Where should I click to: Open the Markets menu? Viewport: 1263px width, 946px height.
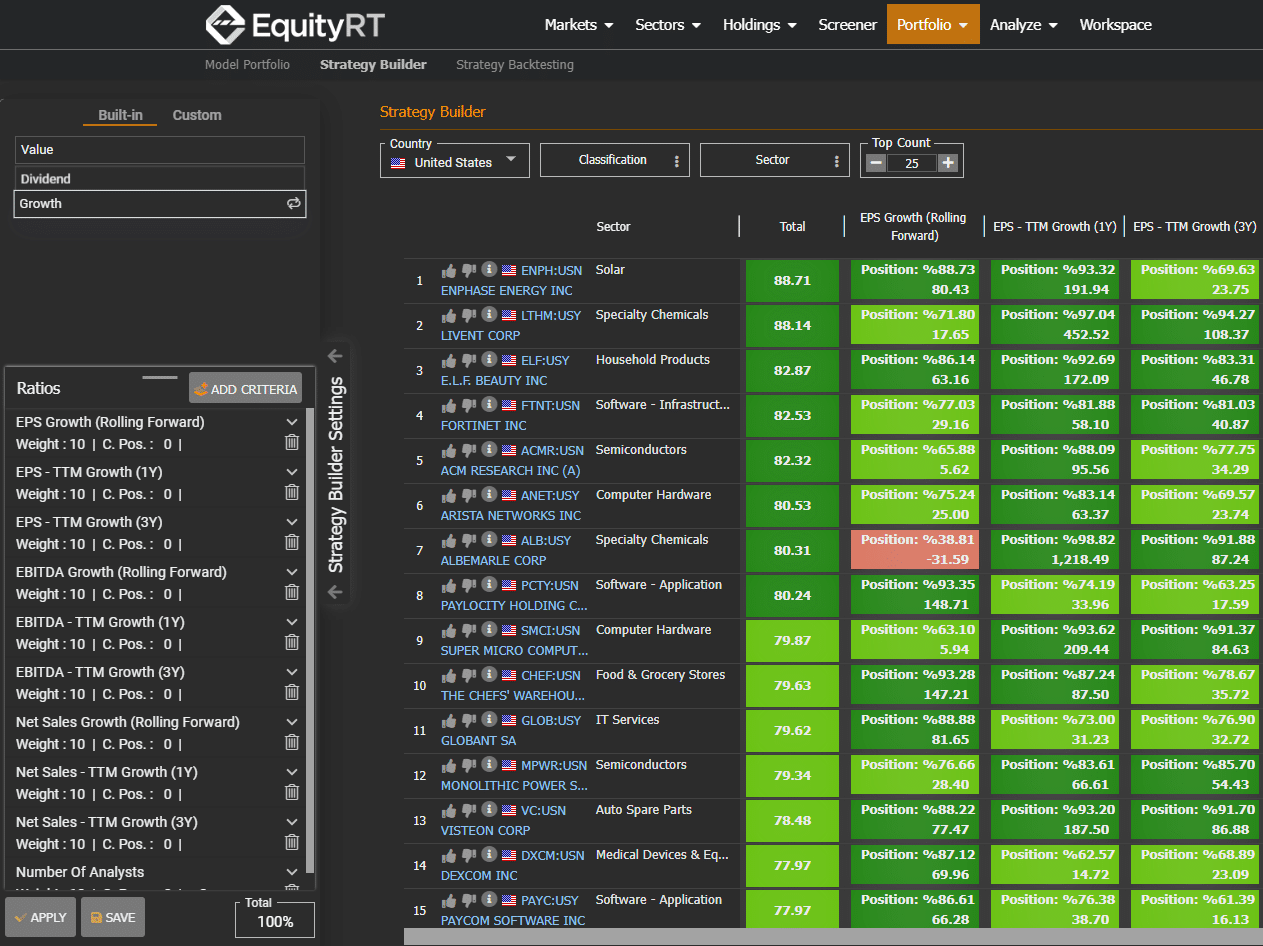(x=579, y=25)
